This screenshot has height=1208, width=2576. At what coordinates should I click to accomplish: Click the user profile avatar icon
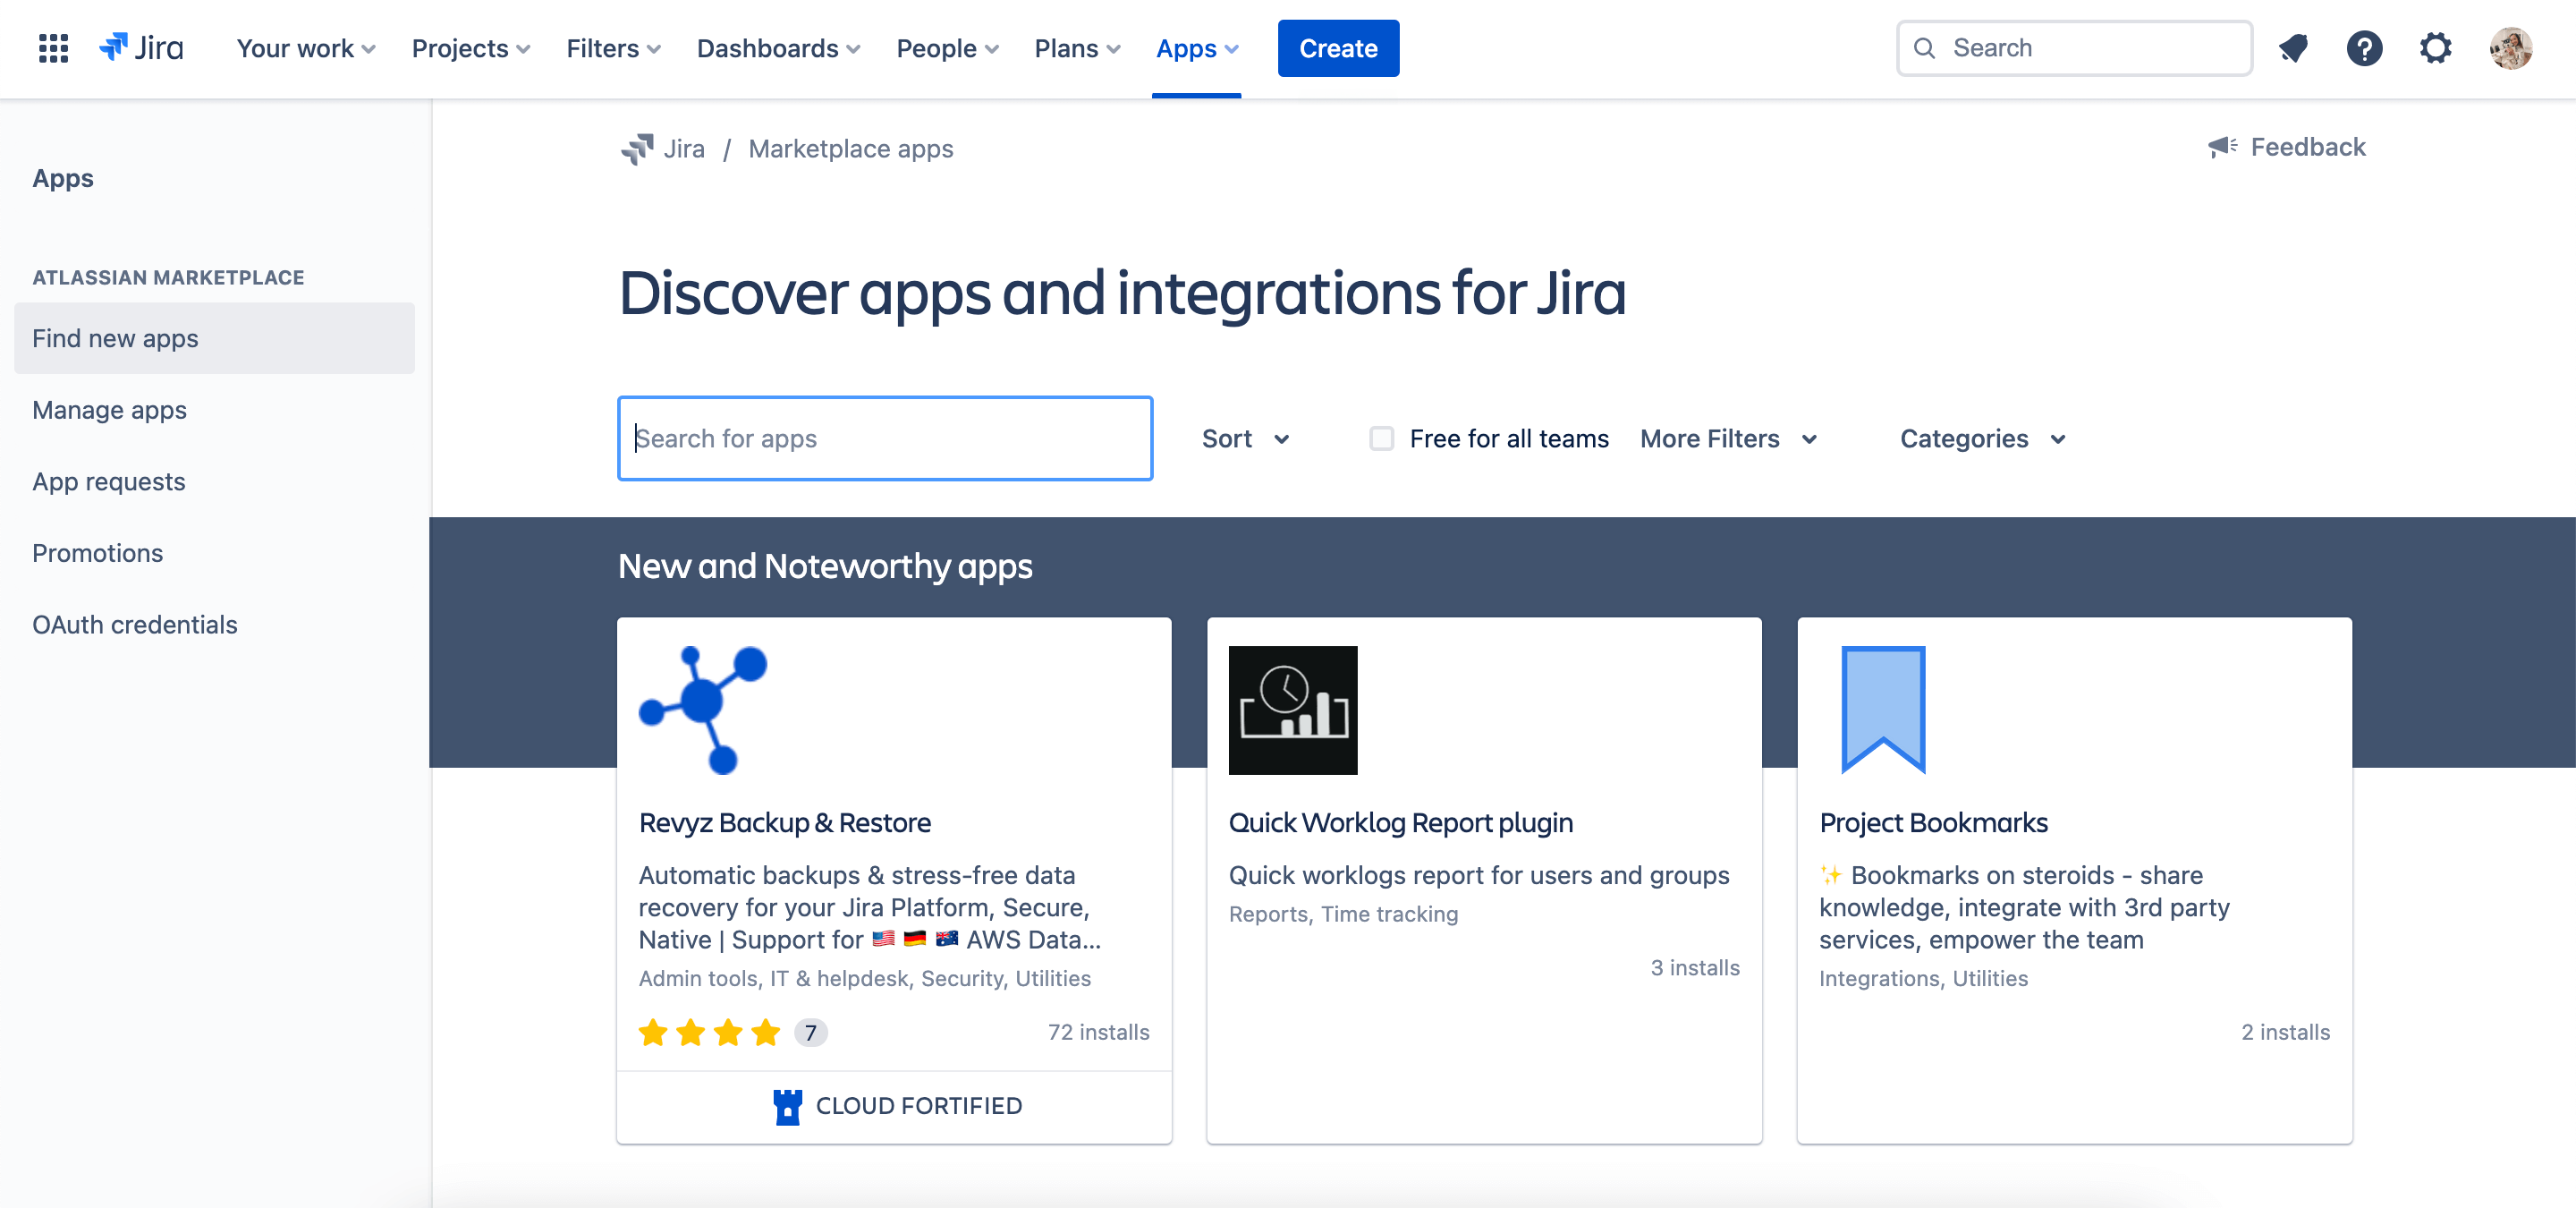(x=2511, y=47)
